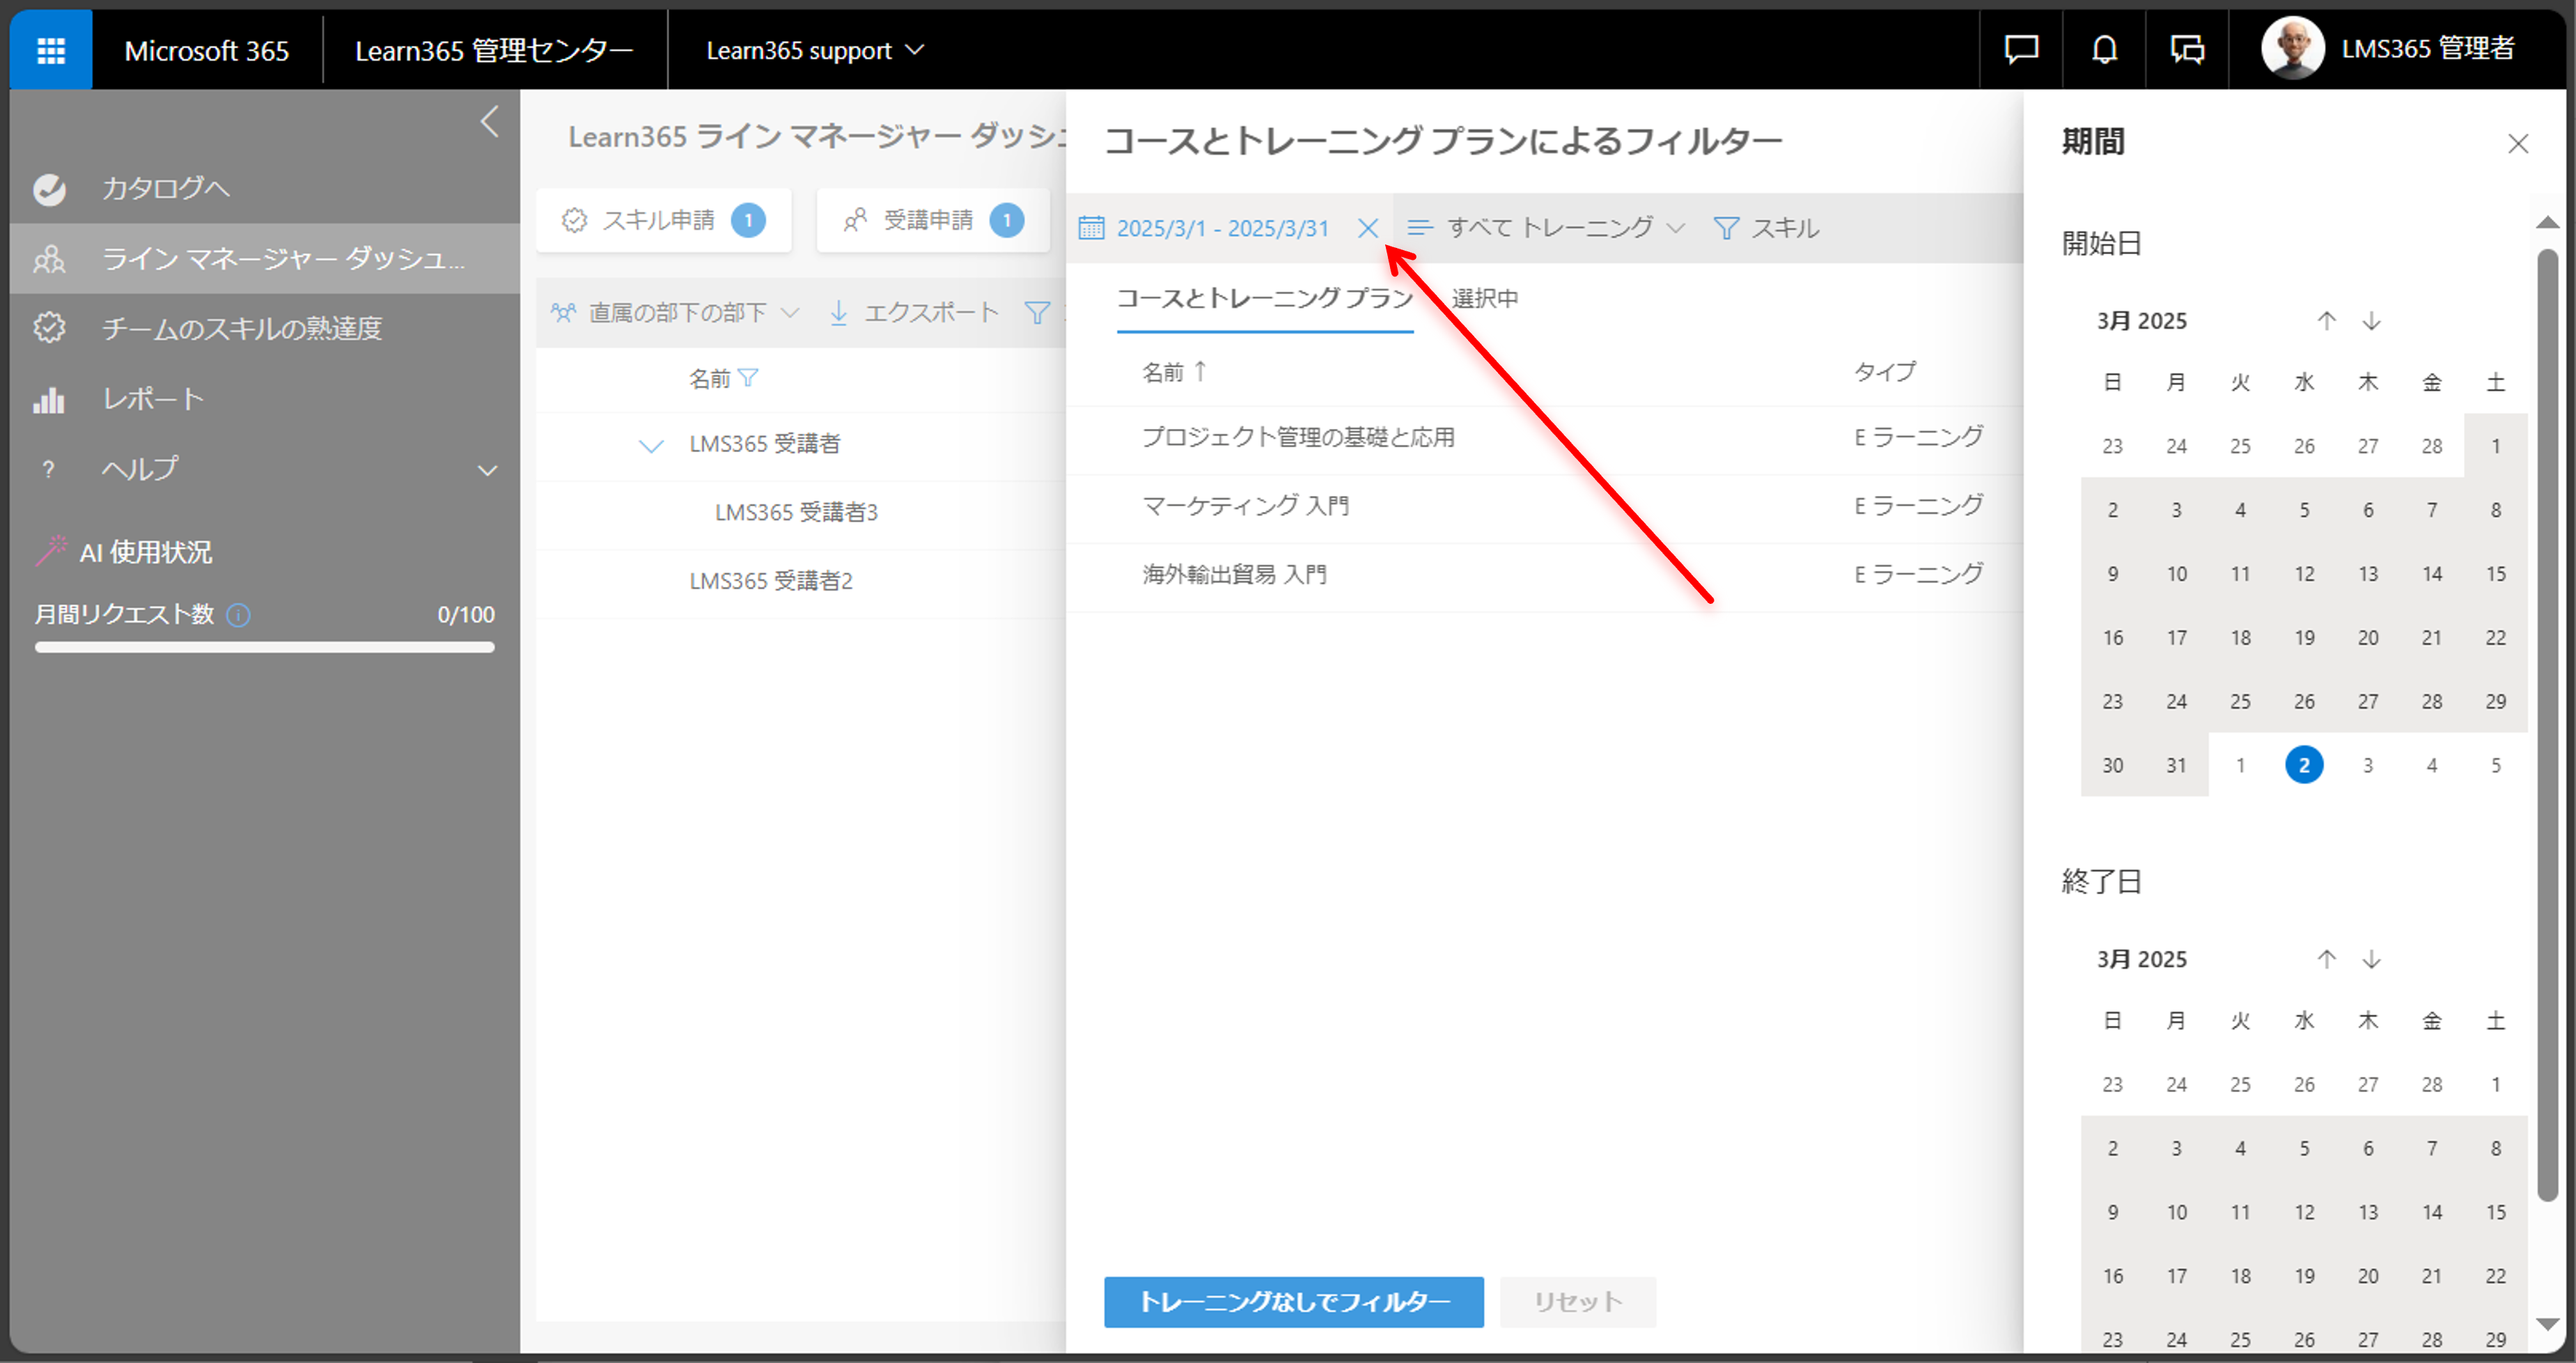
Task: Go to previous month in 開始日 calendar
Action: tap(2327, 321)
